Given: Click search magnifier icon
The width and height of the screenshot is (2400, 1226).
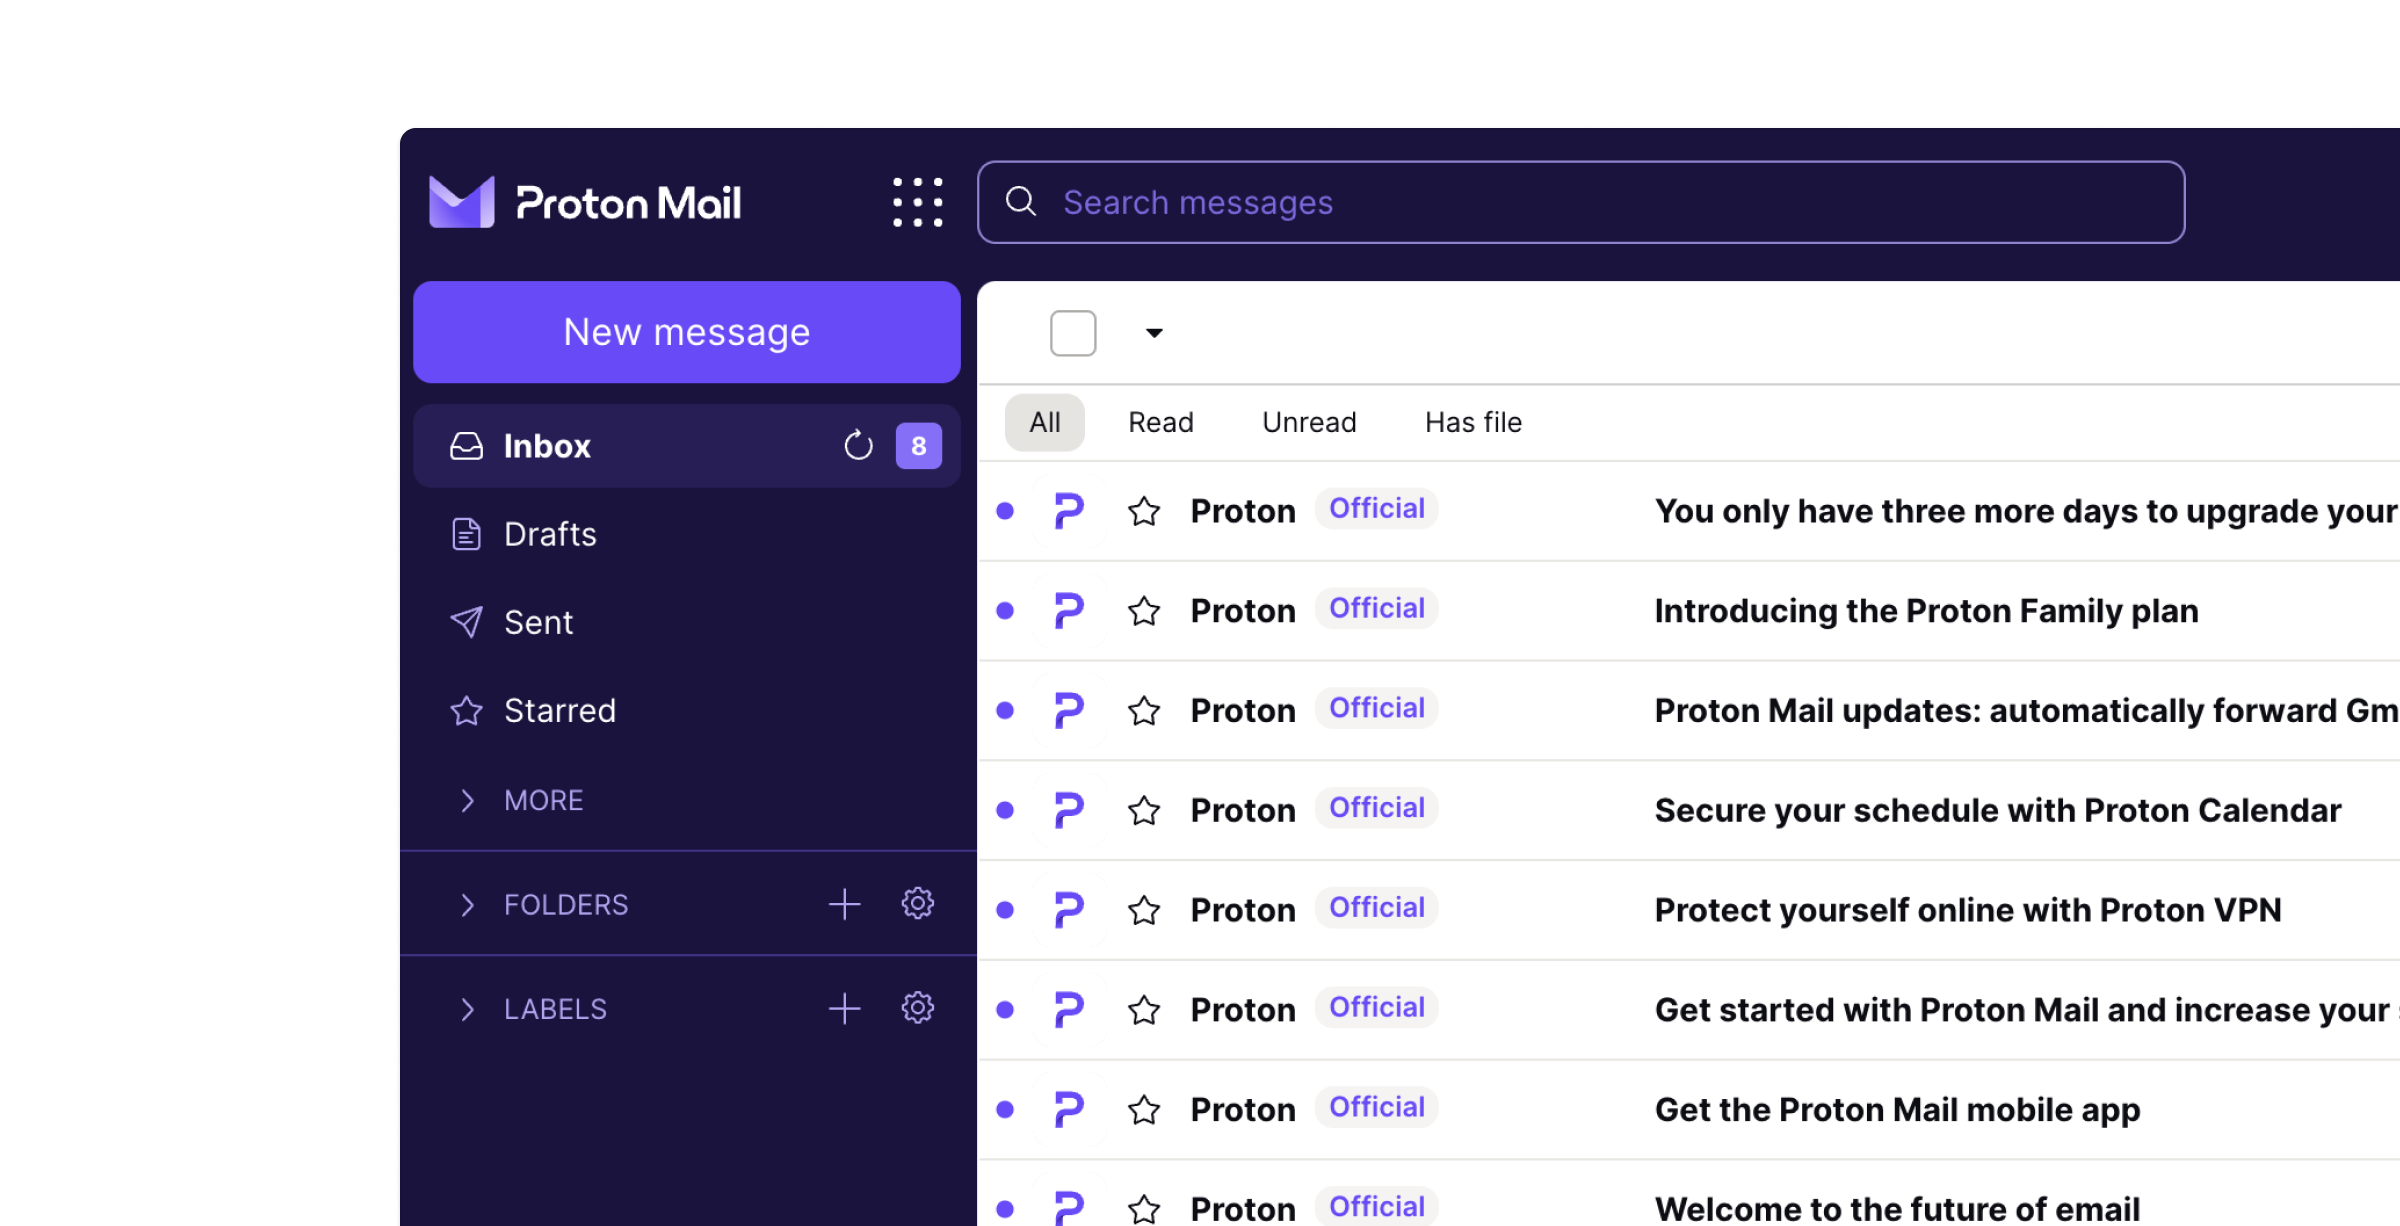Looking at the screenshot, I should 1020,202.
